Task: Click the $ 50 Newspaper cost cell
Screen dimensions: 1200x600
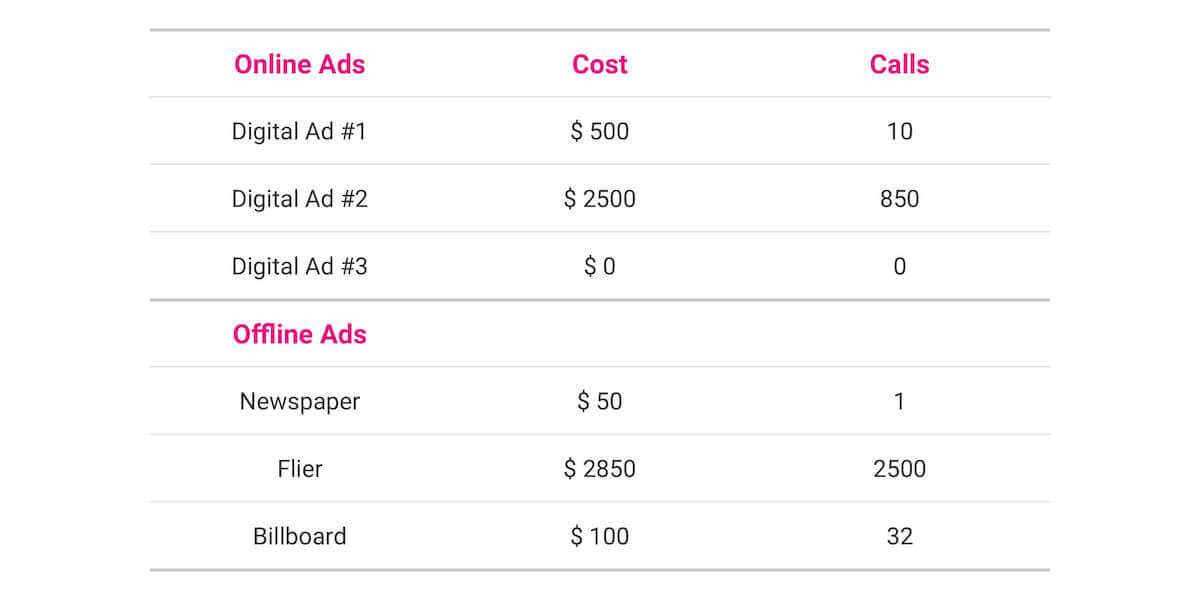Action: [599, 401]
